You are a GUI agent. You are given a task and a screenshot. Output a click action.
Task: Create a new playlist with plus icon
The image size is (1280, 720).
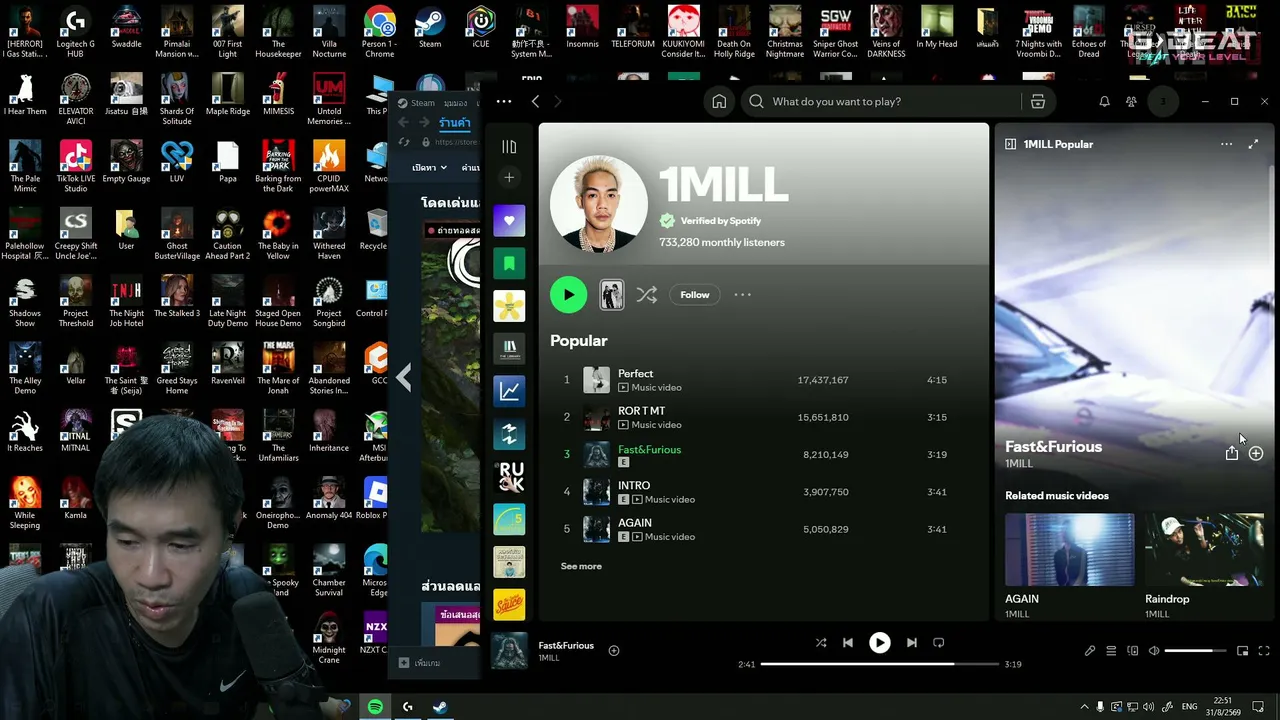click(x=509, y=178)
